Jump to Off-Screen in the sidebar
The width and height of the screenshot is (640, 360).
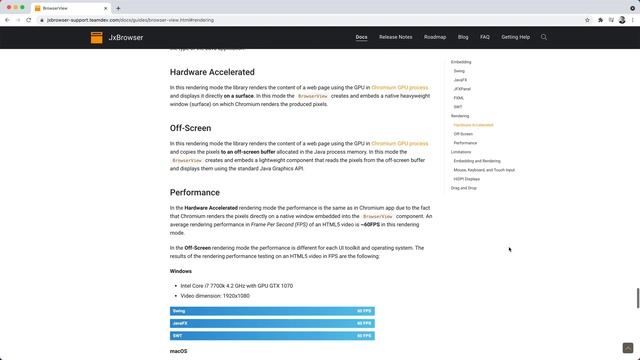pyautogui.click(x=463, y=134)
